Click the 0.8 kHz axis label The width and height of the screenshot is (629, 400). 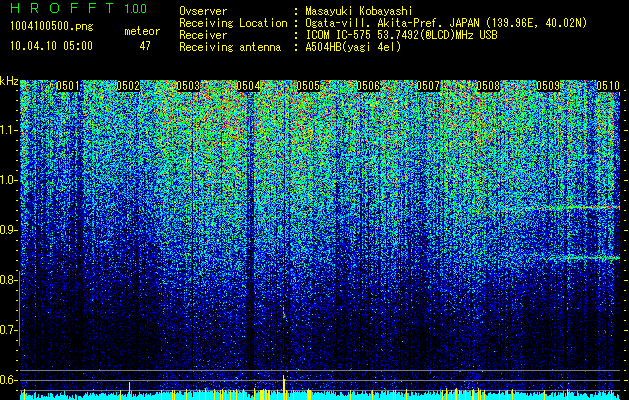[x=7, y=280]
